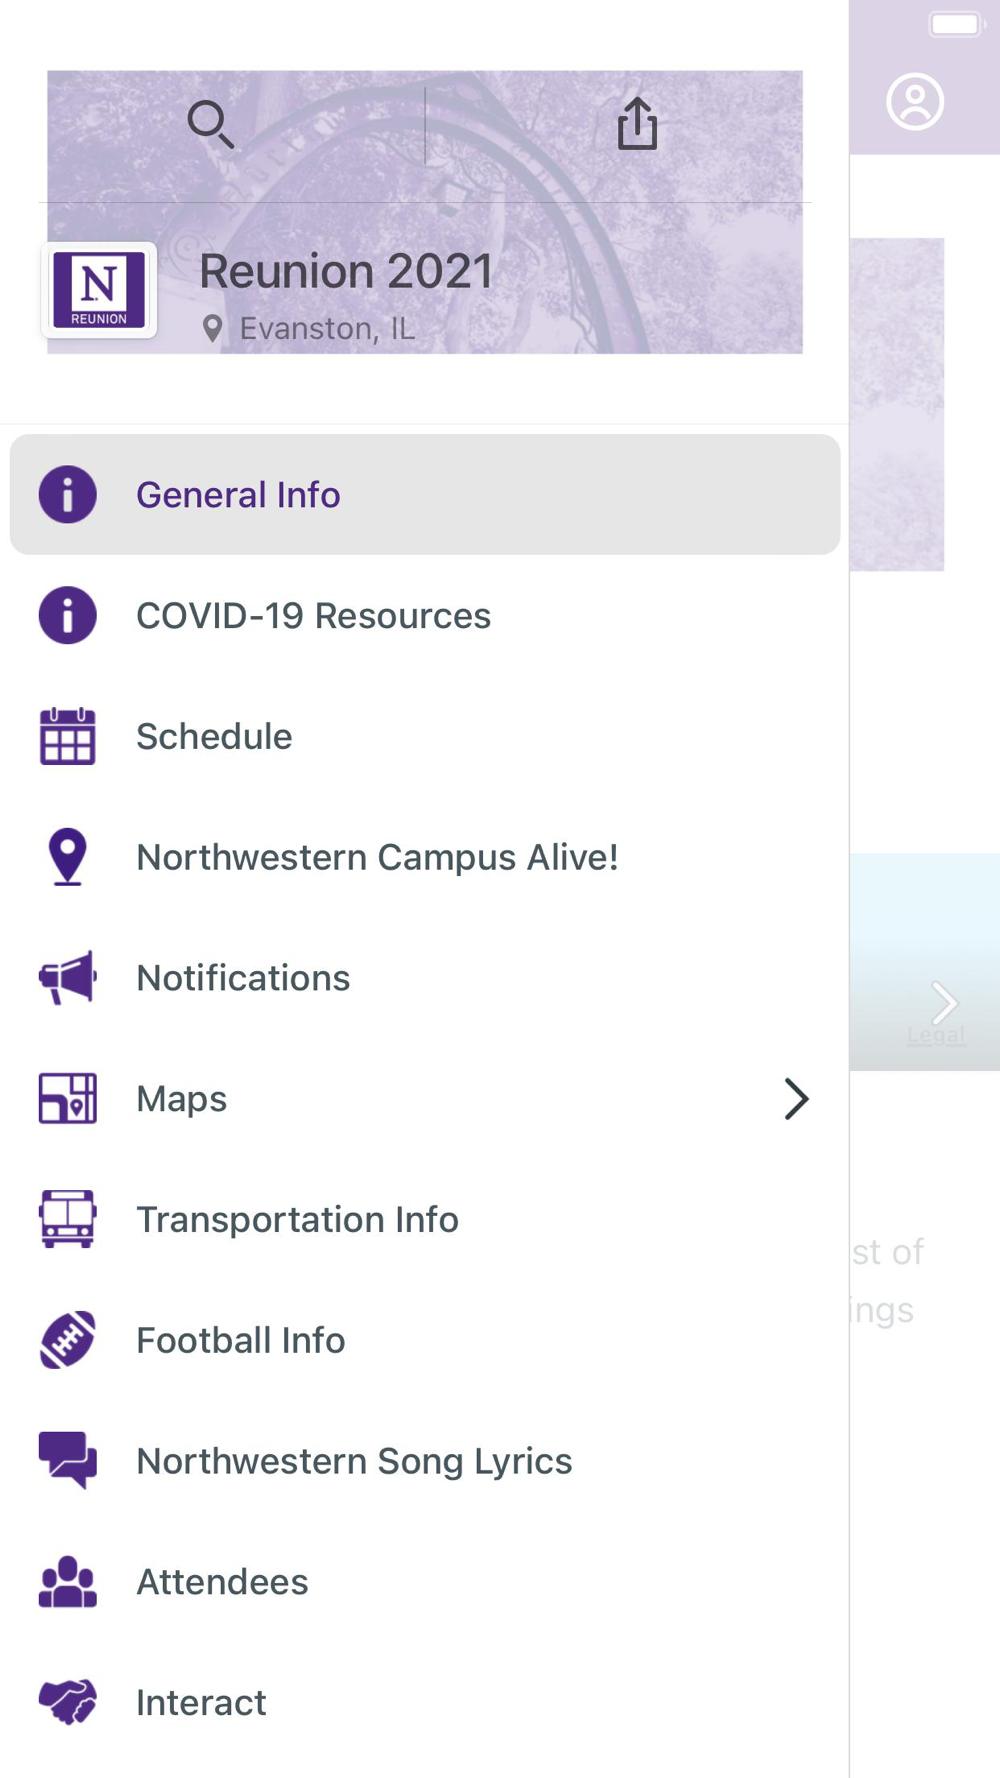Tap the chevron above Legal link

(944, 1000)
